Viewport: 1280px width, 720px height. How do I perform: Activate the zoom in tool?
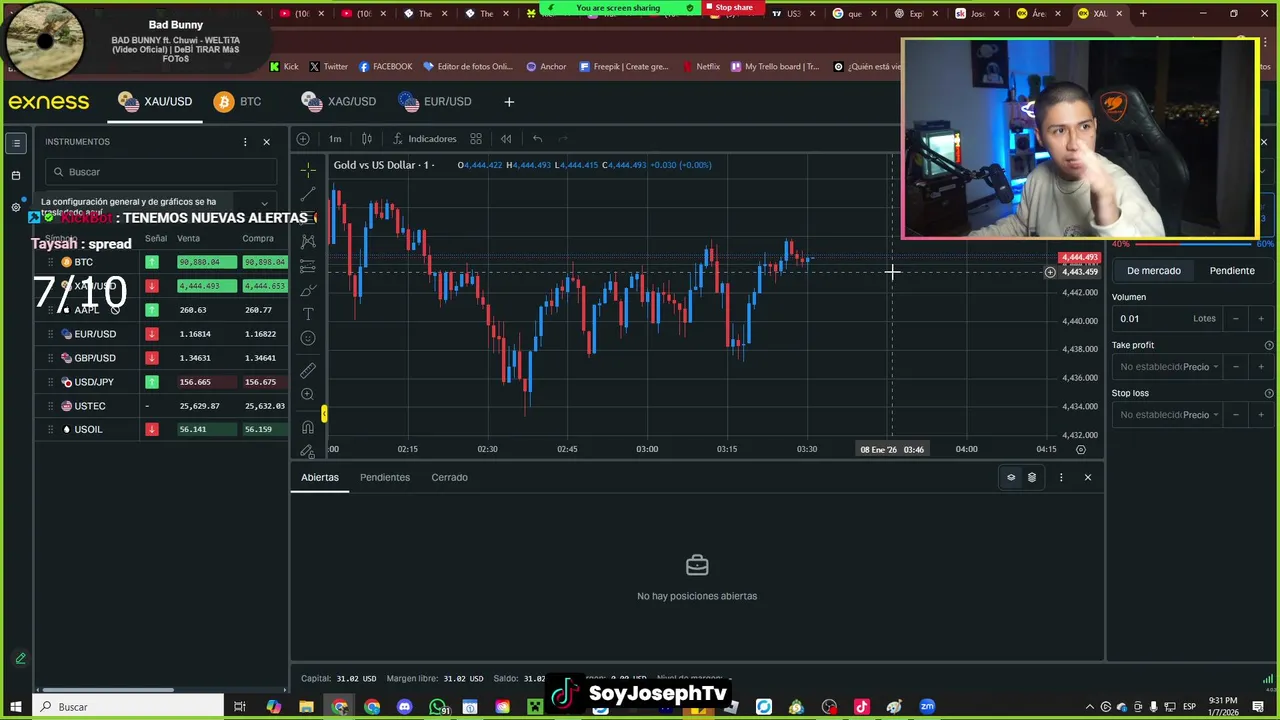308,395
